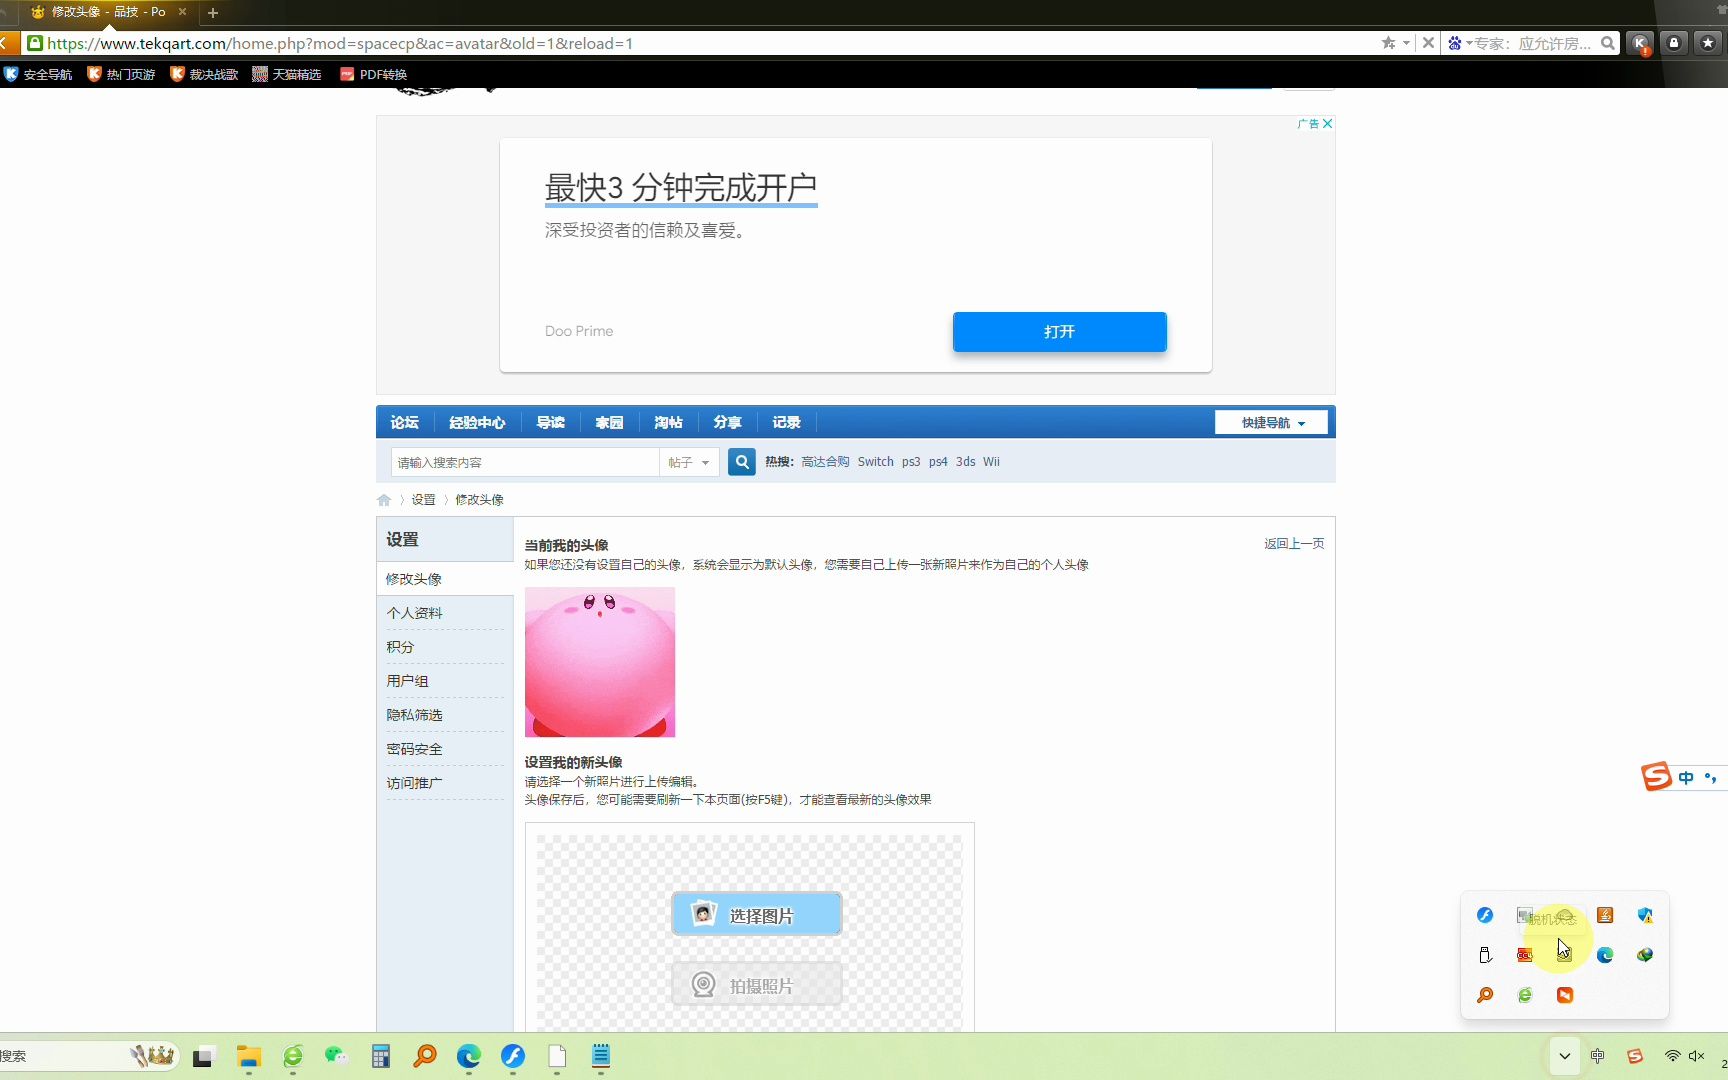This screenshot has width=1728, height=1080.
Task: Select 访问推广 in settings sidebar
Action: coord(445,783)
